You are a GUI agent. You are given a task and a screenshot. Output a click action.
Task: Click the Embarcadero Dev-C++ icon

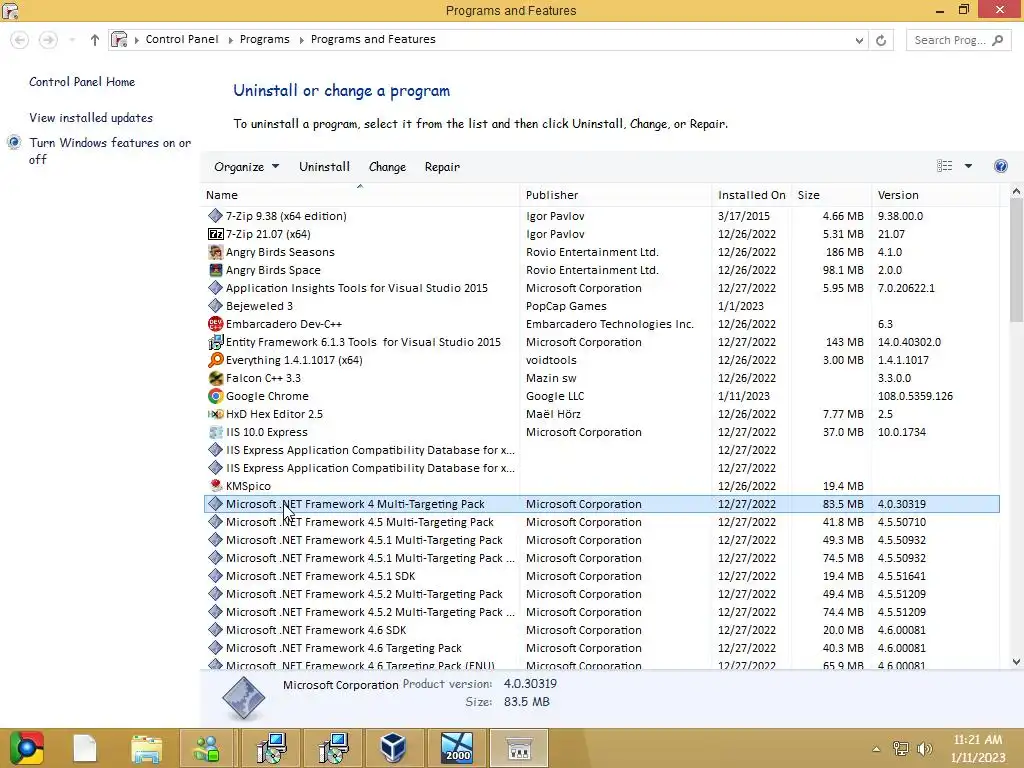coord(216,324)
